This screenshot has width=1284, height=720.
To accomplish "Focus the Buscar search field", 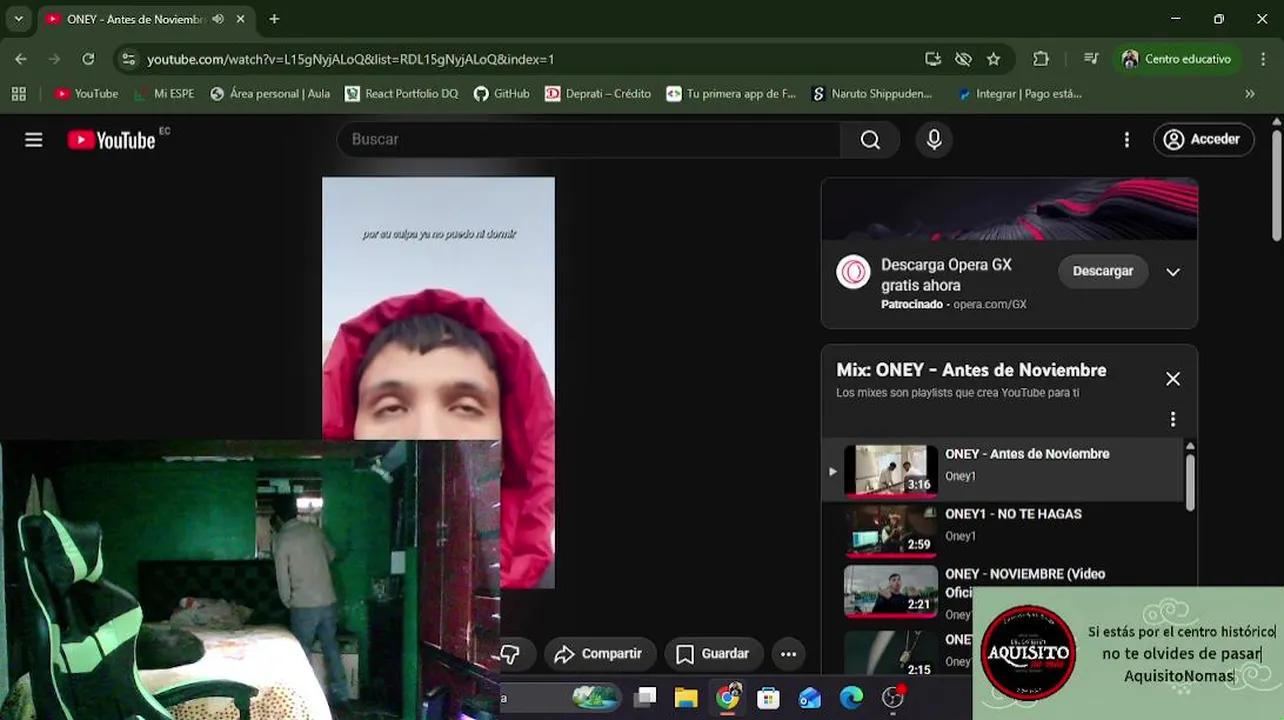I will (590, 140).
